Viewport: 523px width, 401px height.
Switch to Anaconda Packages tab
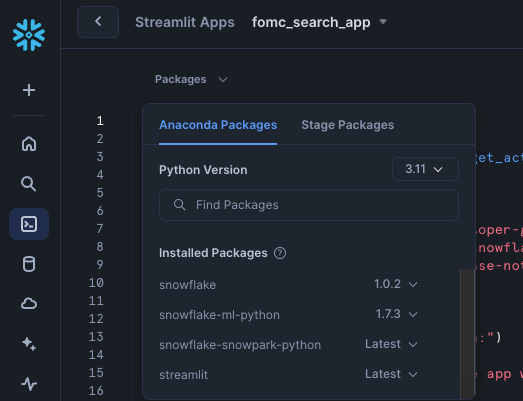tap(218, 125)
